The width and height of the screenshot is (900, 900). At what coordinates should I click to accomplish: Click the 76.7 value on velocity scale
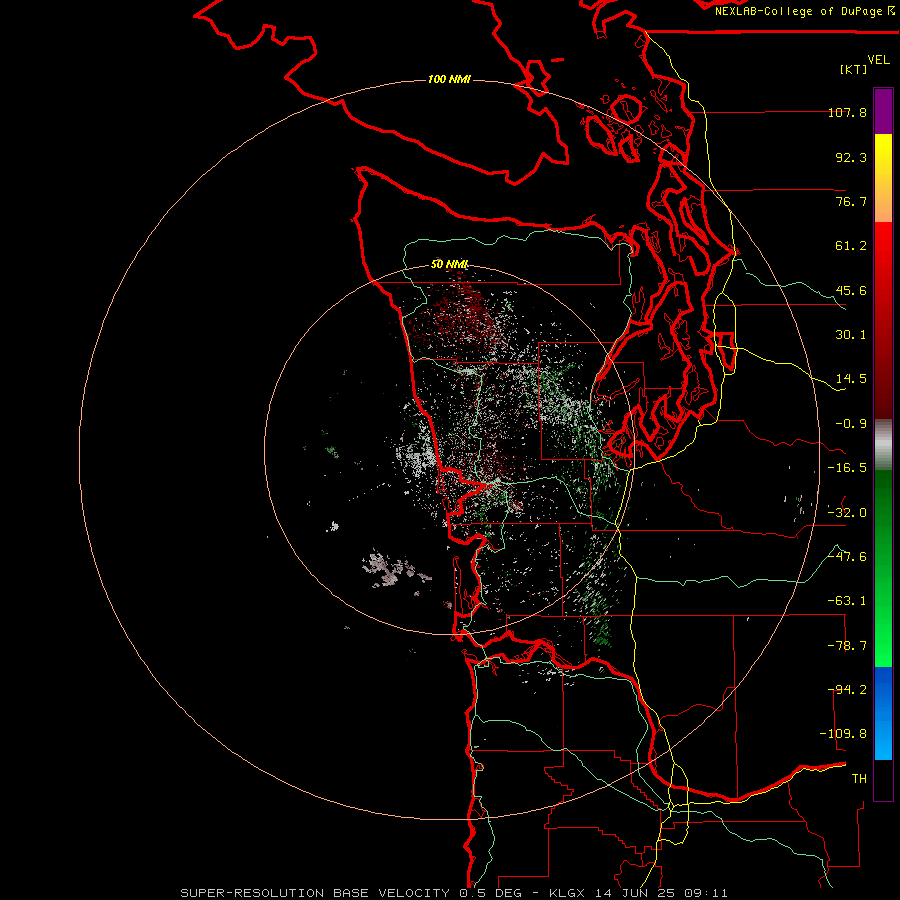tap(851, 201)
